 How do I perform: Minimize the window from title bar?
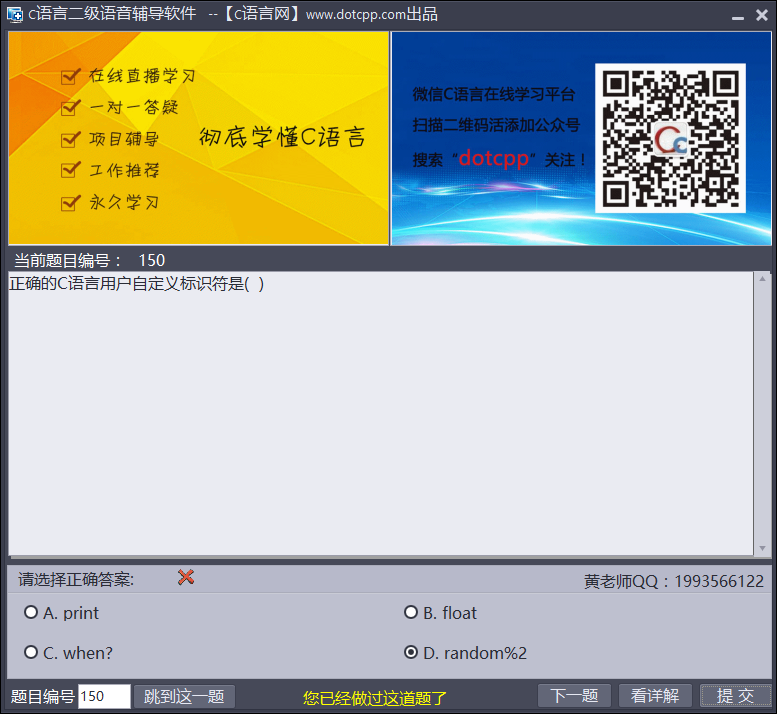pos(736,16)
